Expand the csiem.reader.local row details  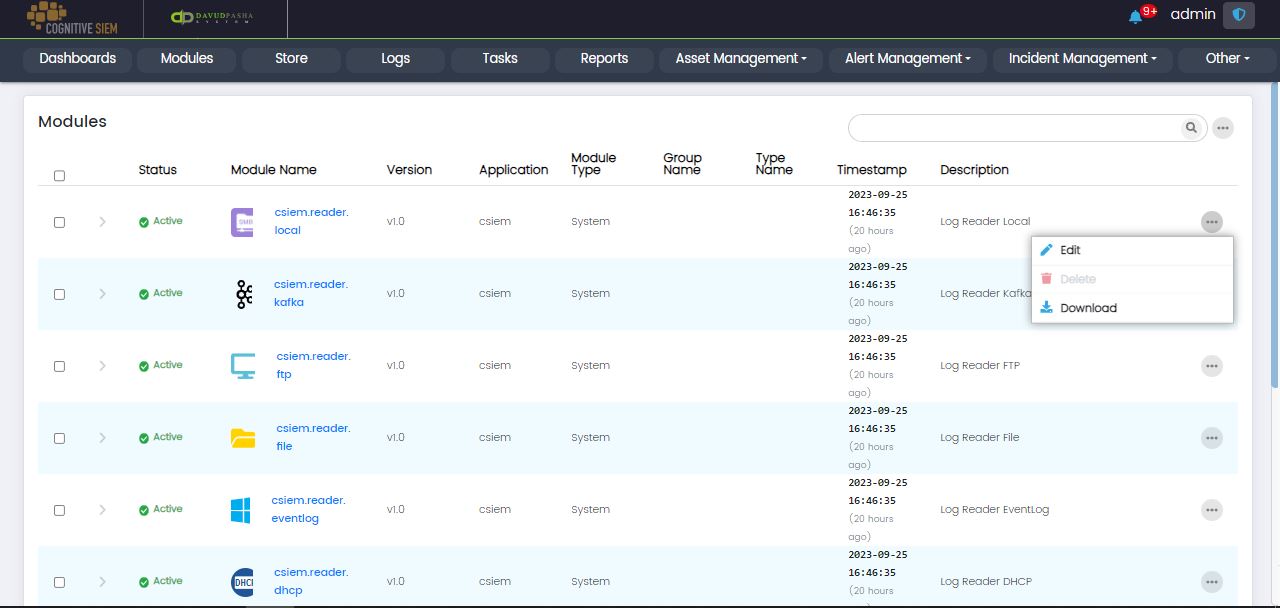(102, 222)
